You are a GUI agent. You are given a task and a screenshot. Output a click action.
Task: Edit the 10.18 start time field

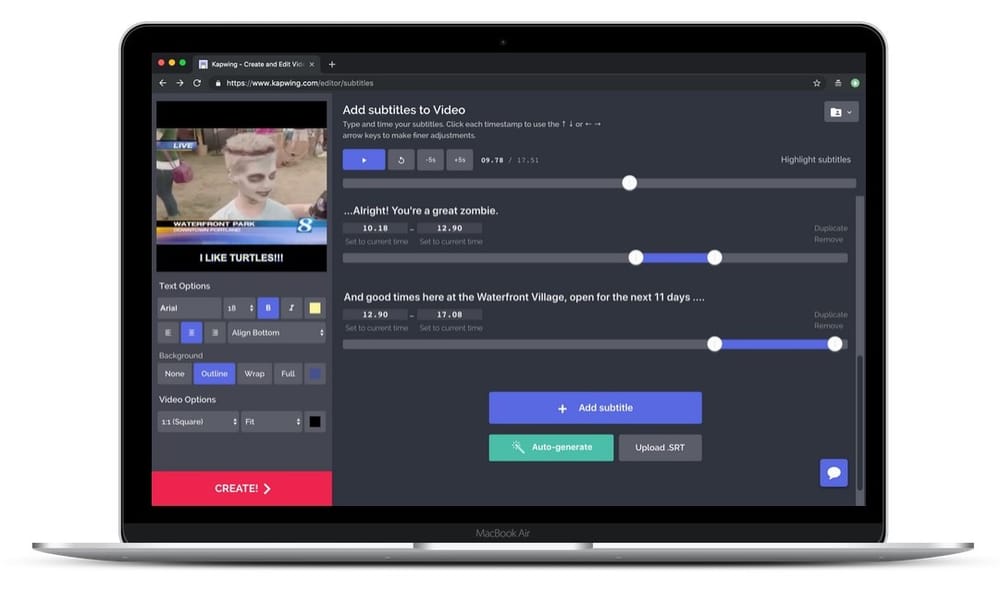pyautogui.click(x=373, y=228)
